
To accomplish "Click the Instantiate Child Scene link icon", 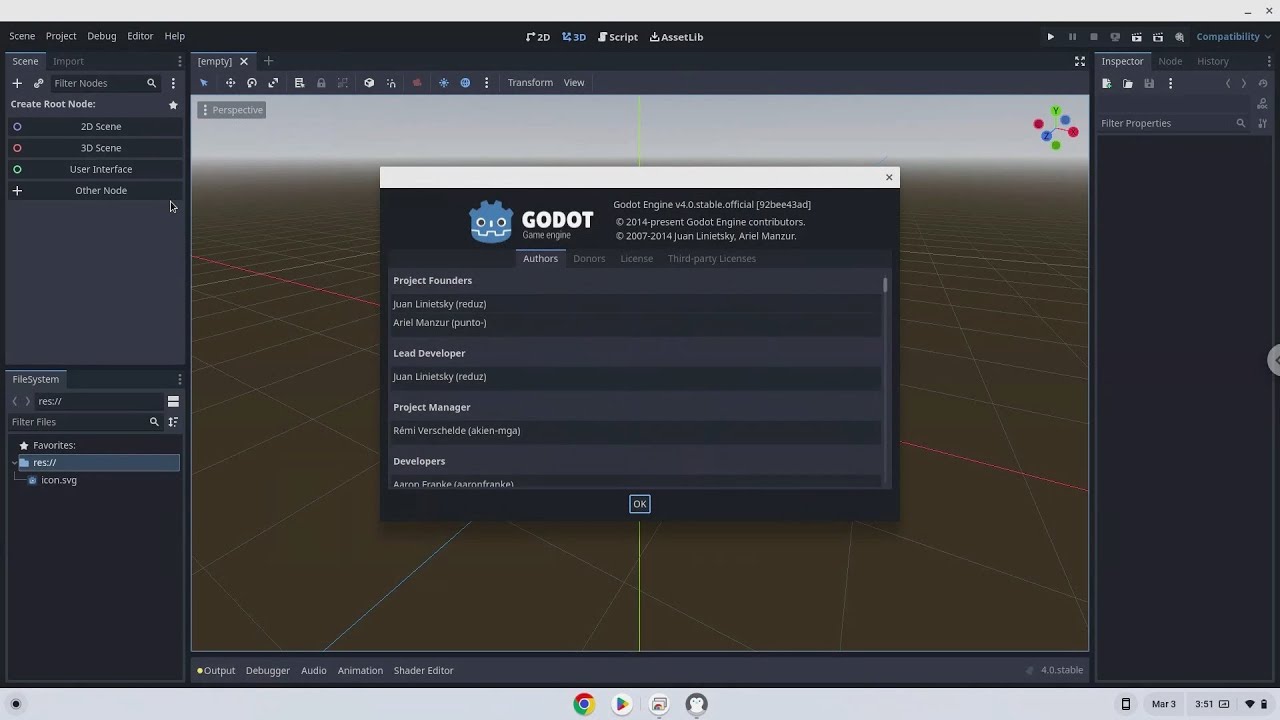I will point(39,83).
